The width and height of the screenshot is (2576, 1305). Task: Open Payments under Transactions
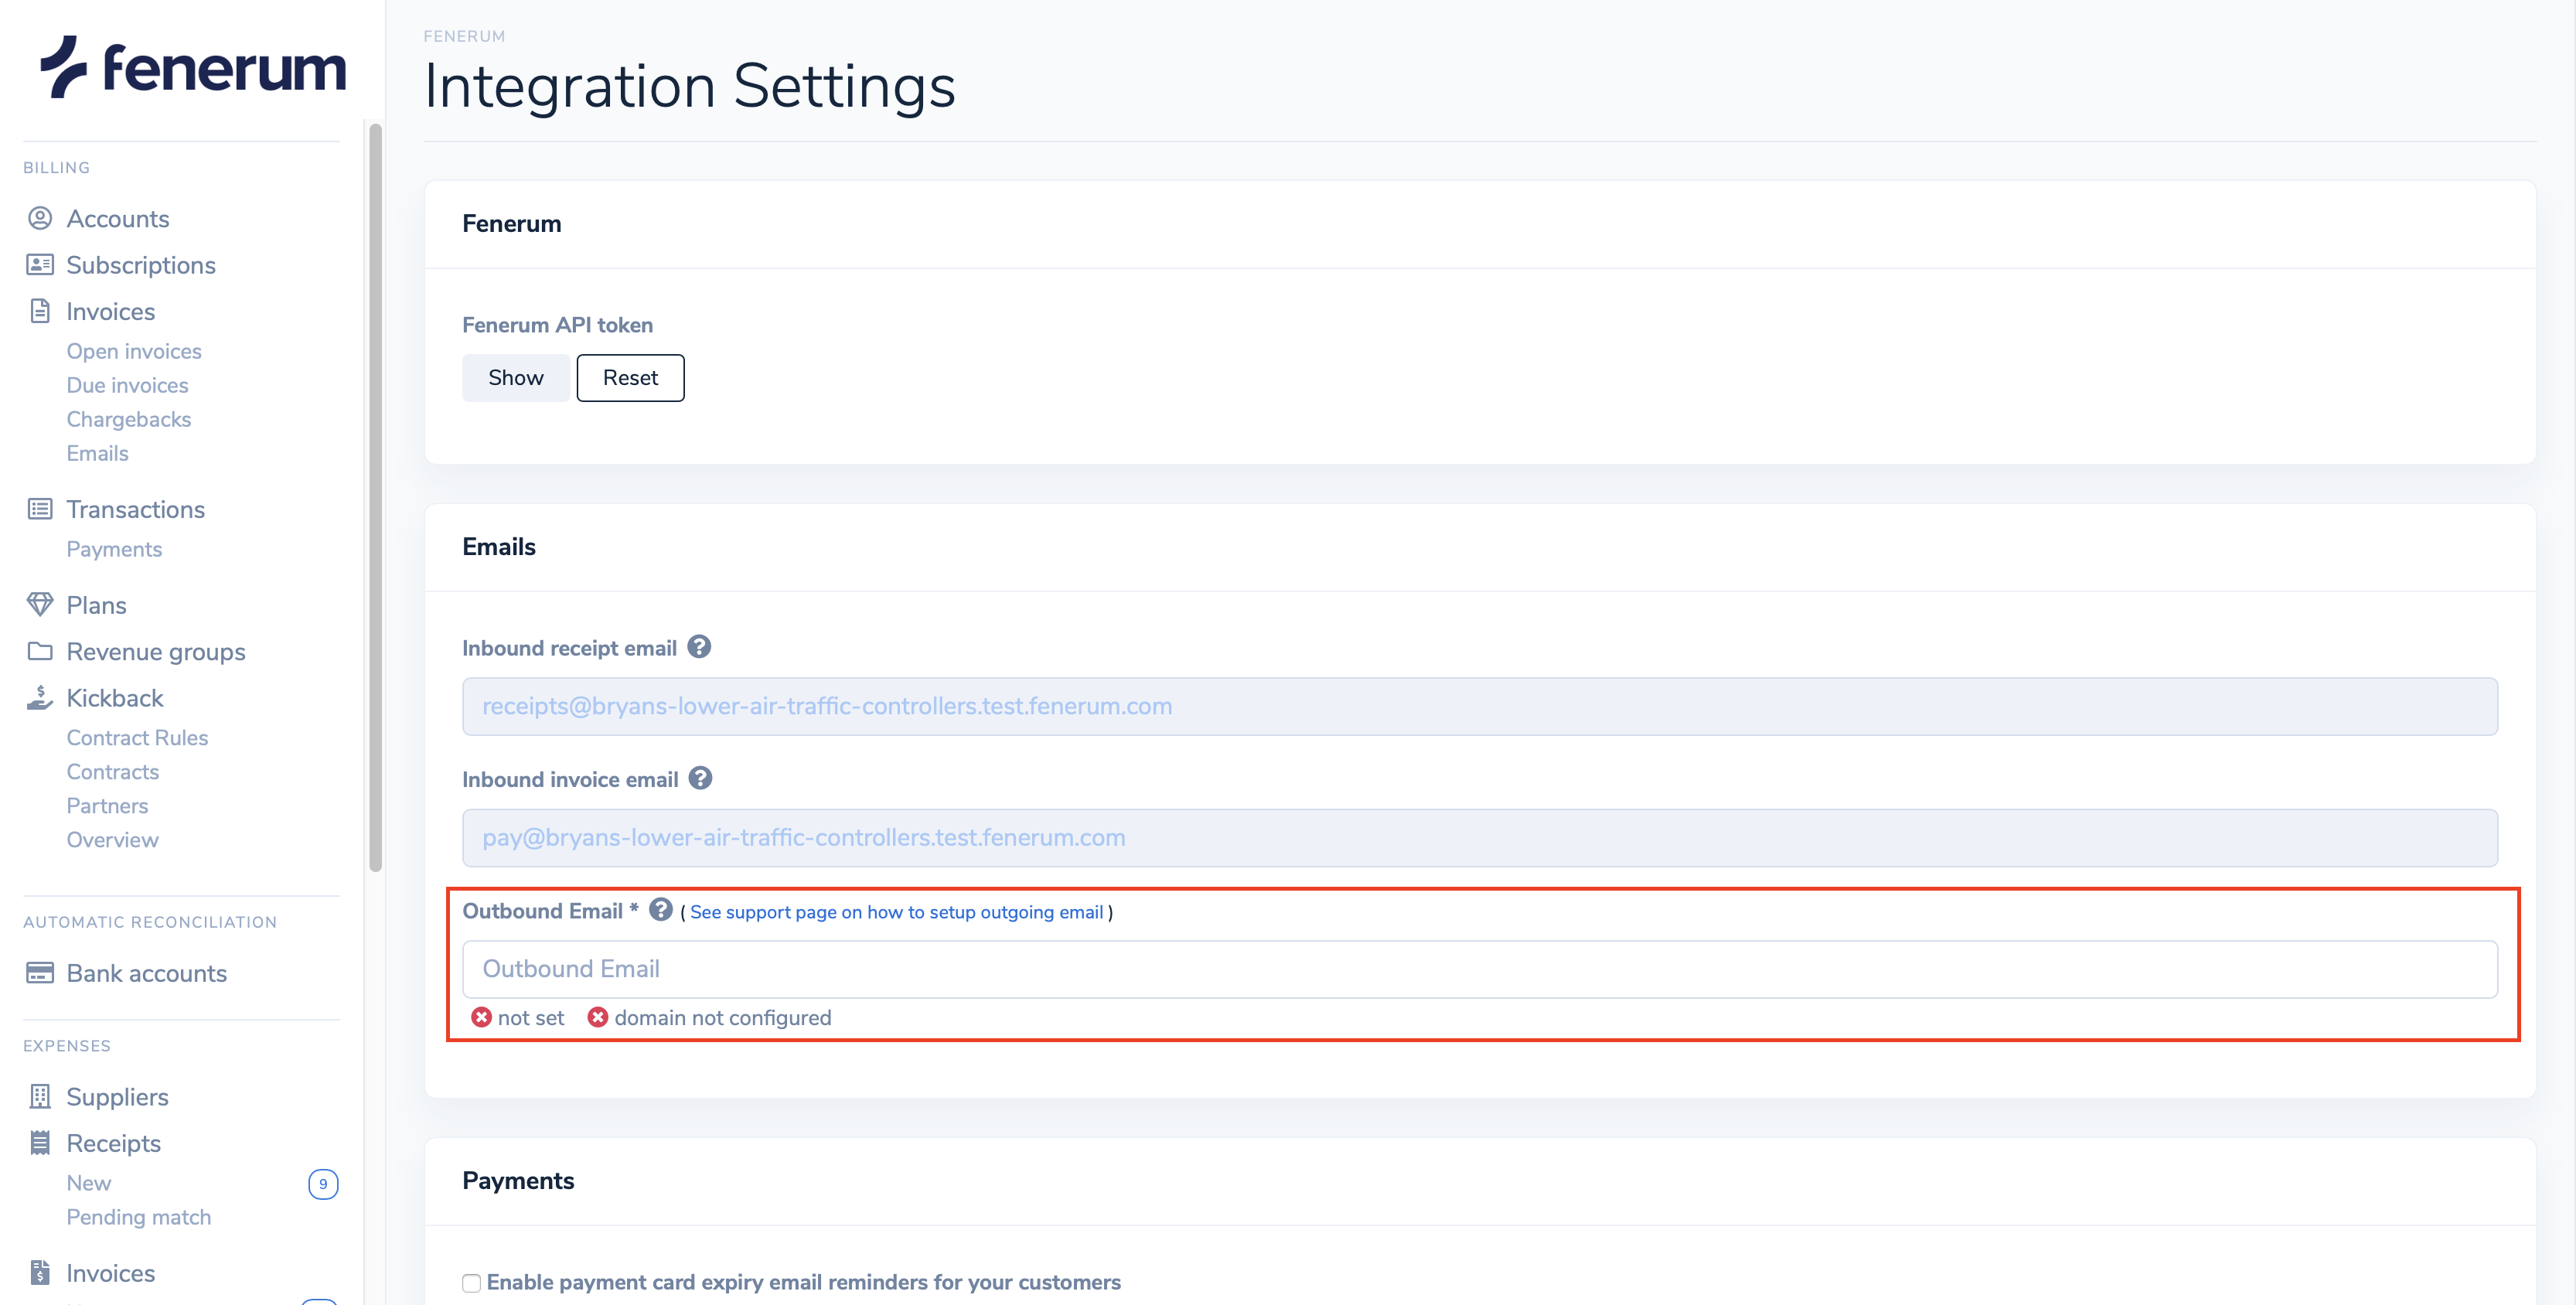click(x=114, y=549)
